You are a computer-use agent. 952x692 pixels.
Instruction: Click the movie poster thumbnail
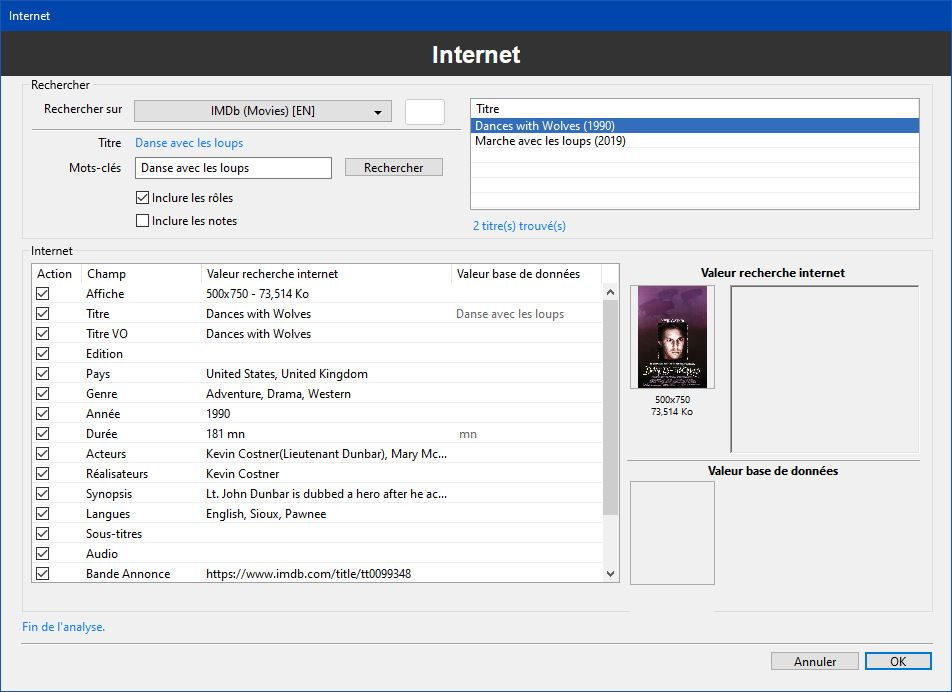pos(672,337)
